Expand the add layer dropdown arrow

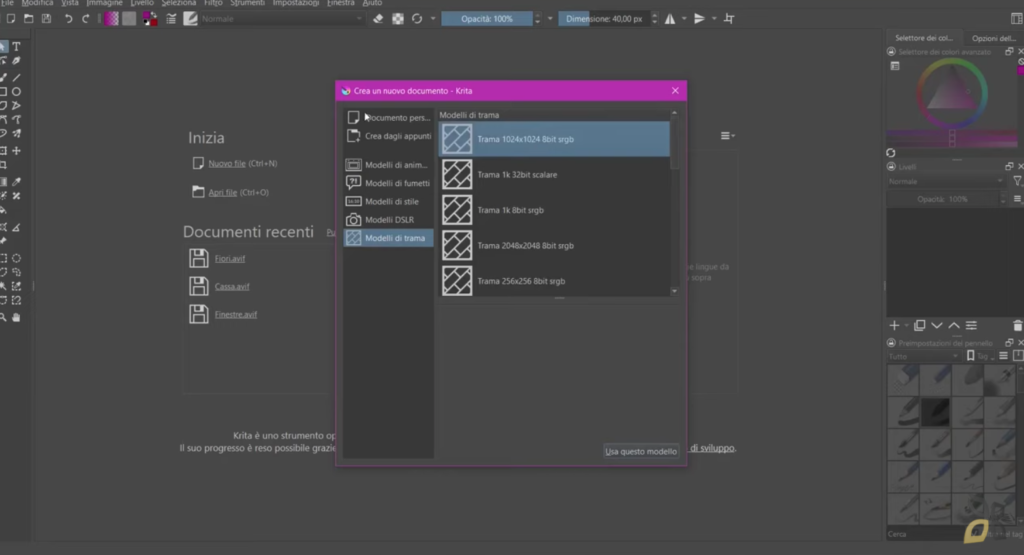[906, 325]
